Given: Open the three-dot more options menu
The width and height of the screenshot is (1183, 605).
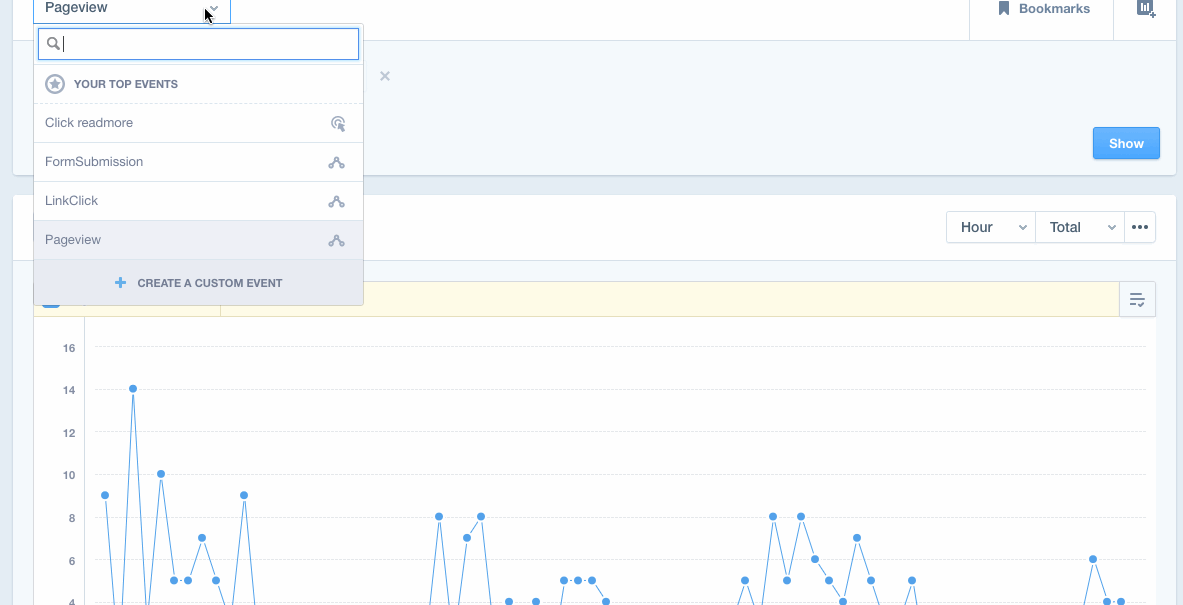Looking at the screenshot, I should click(x=1140, y=227).
